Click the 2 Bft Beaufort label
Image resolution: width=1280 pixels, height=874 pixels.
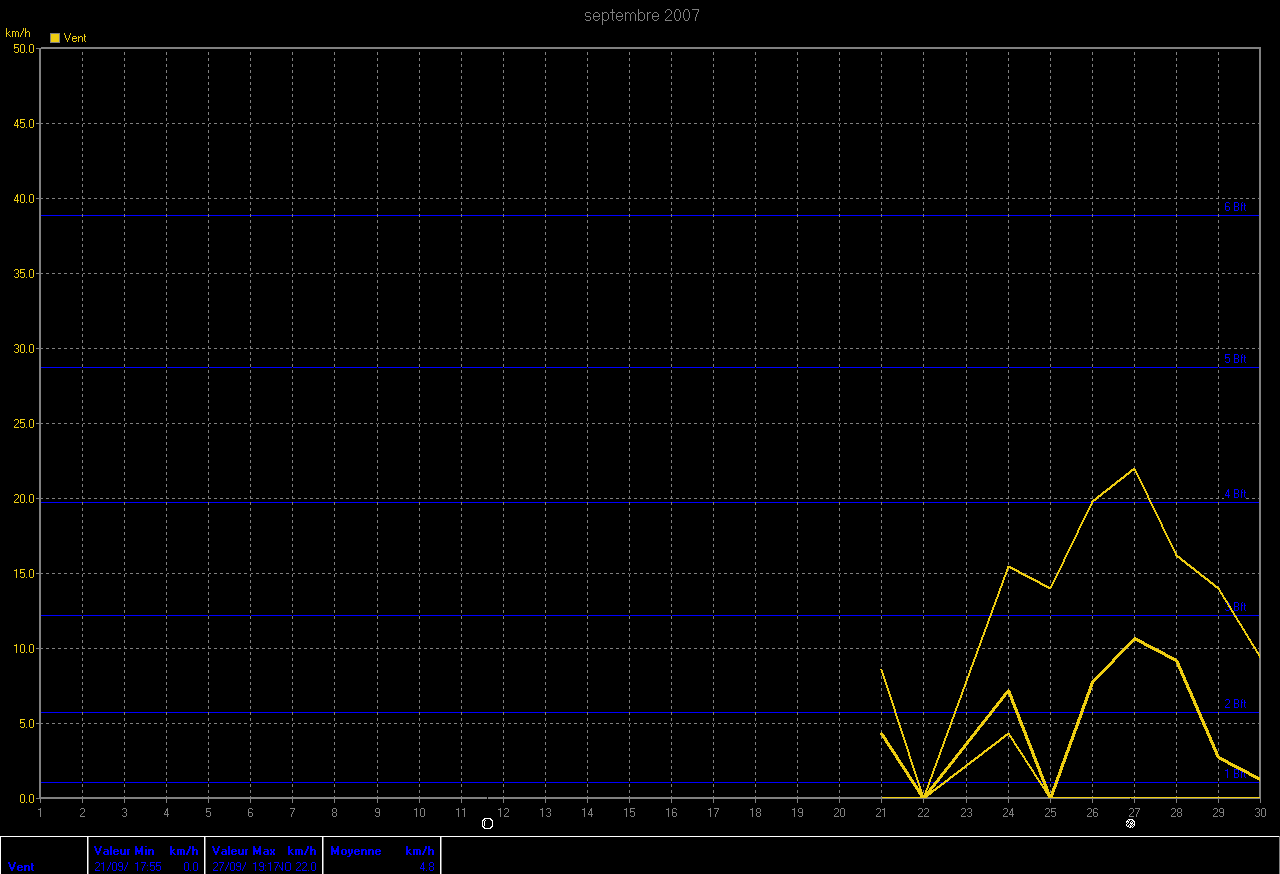[x=1236, y=704]
